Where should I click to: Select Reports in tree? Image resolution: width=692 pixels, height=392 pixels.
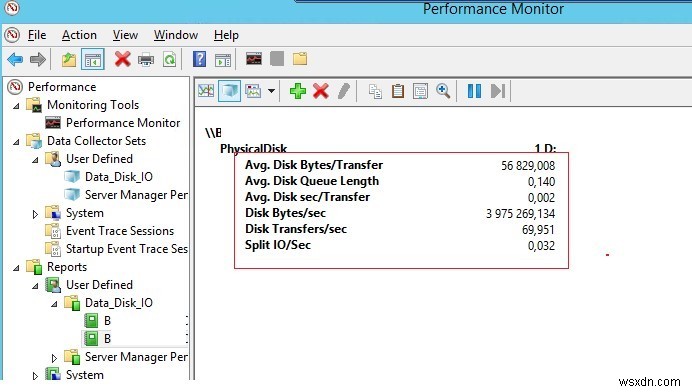pyautogui.click(x=67, y=267)
